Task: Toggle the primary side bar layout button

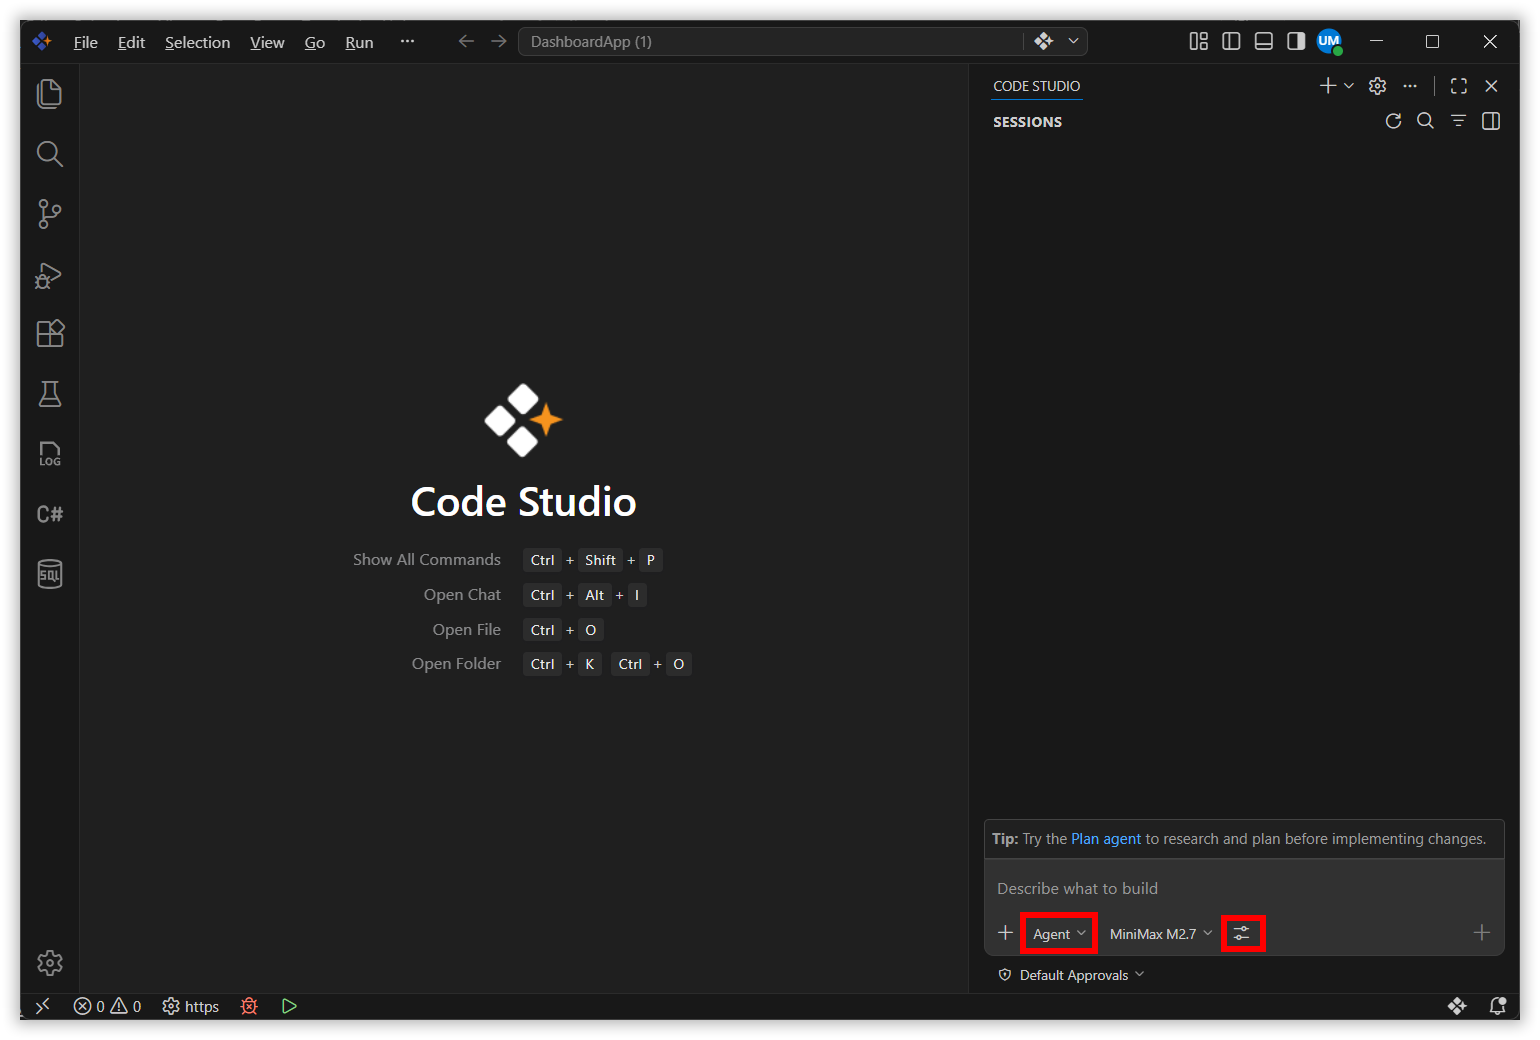Action: click(x=1231, y=41)
